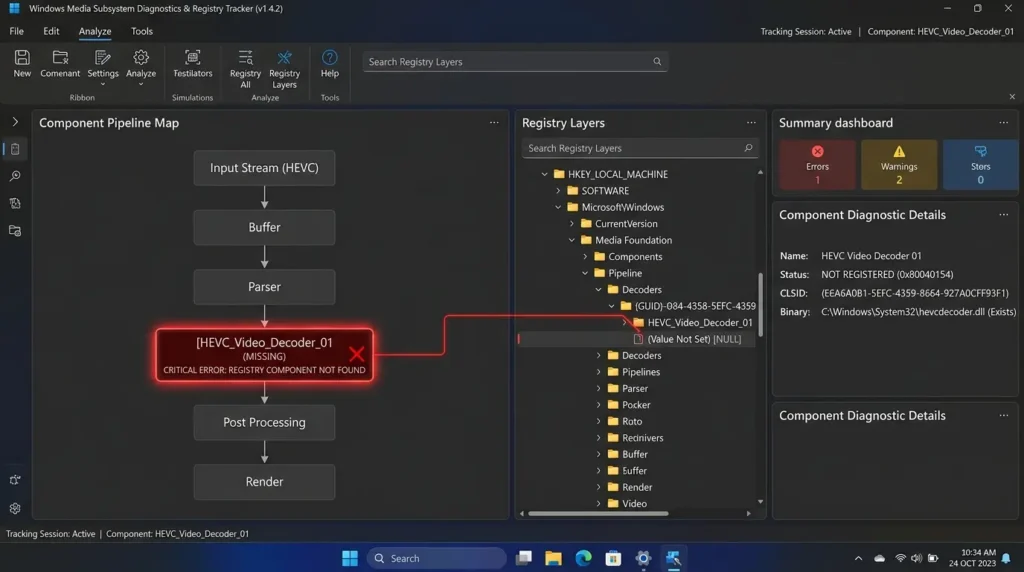The image size is (1024, 572).
Task: Collapse the MicrosoftWindows tree node
Action: [x=558, y=207]
